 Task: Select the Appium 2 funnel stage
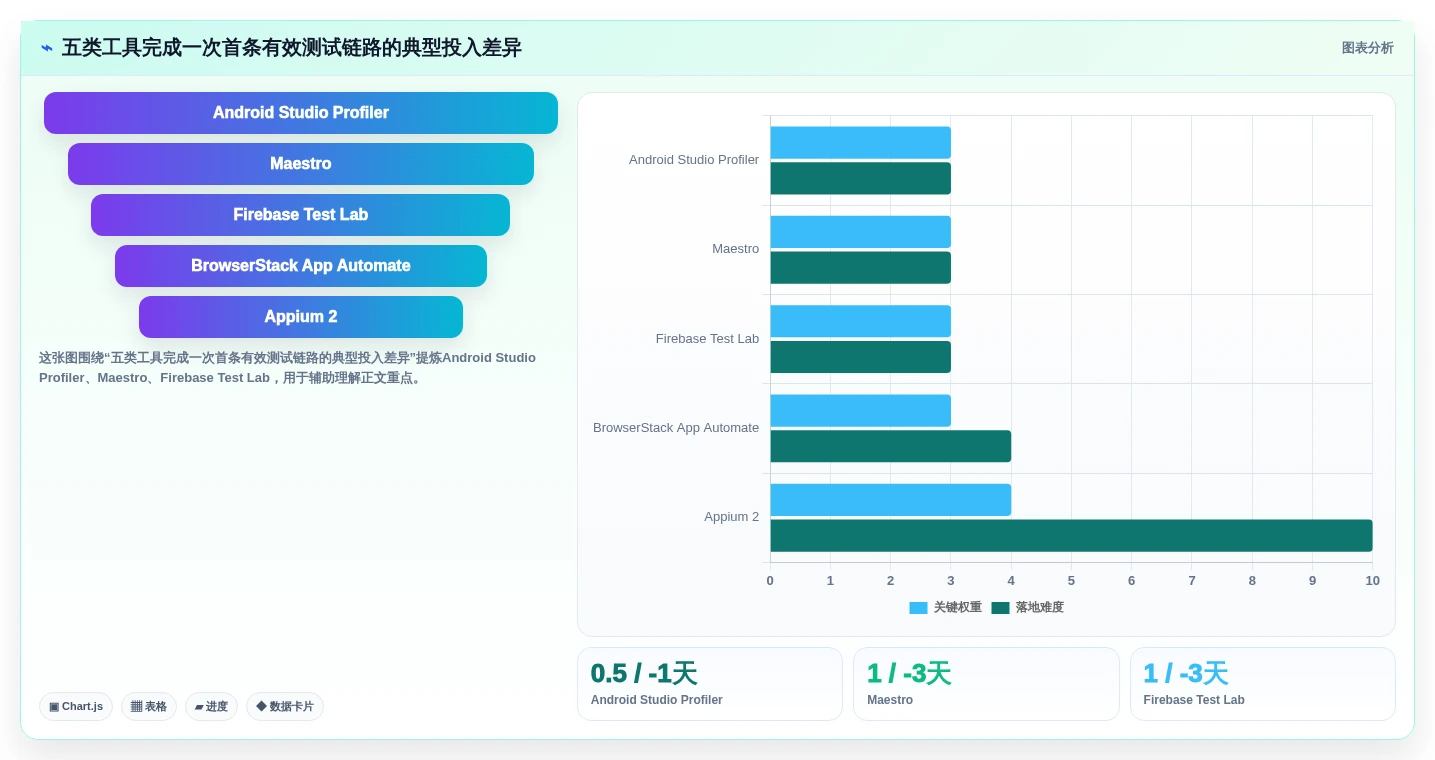pos(301,317)
